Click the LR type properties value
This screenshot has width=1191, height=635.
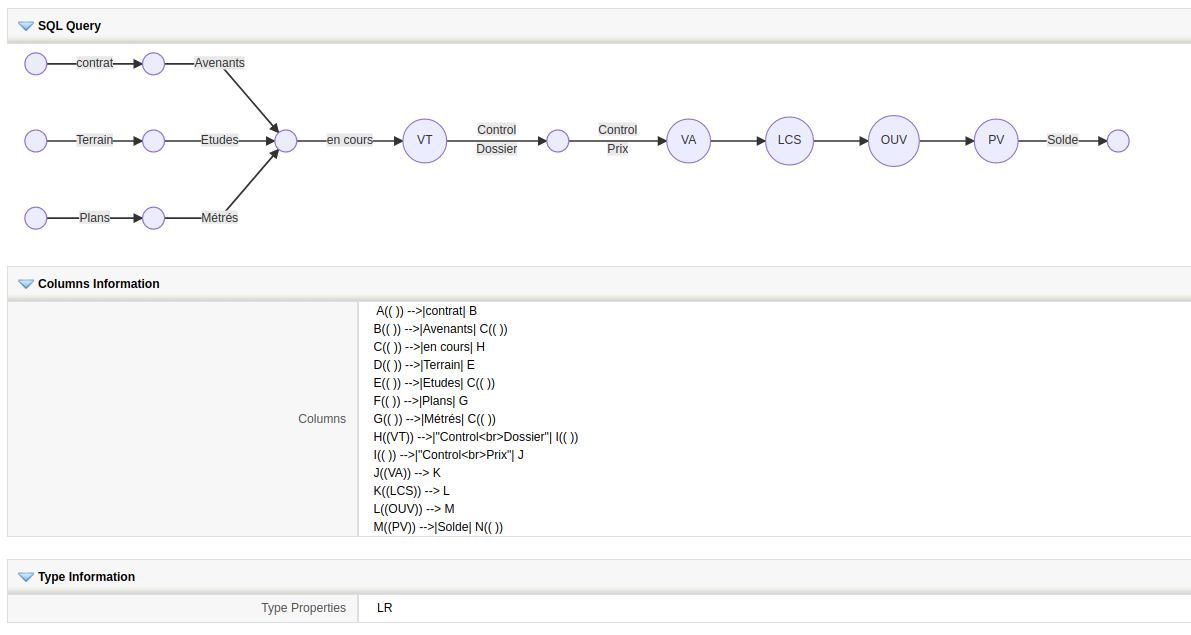[x=385, y=608]
